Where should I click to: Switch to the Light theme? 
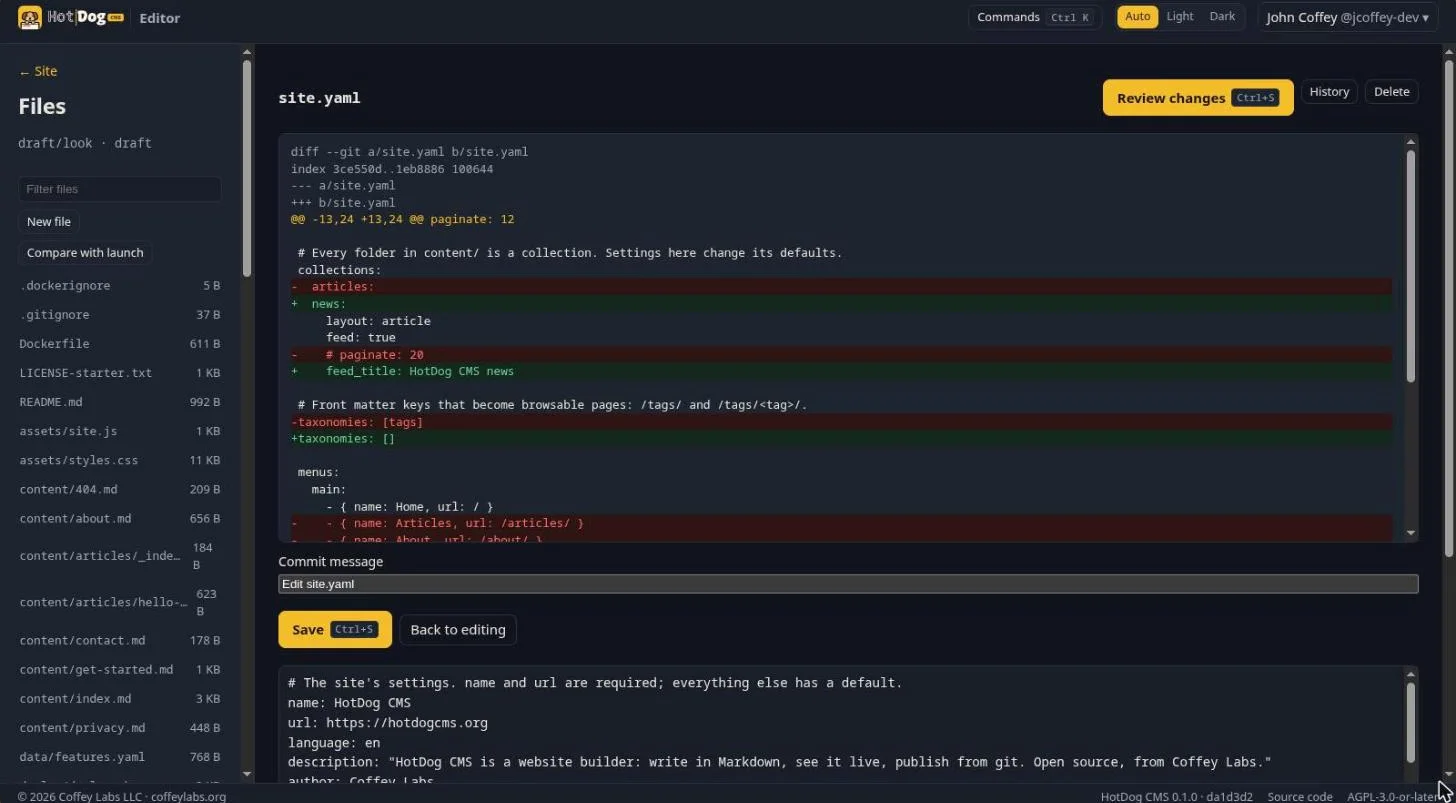[x=1180, y=17]
